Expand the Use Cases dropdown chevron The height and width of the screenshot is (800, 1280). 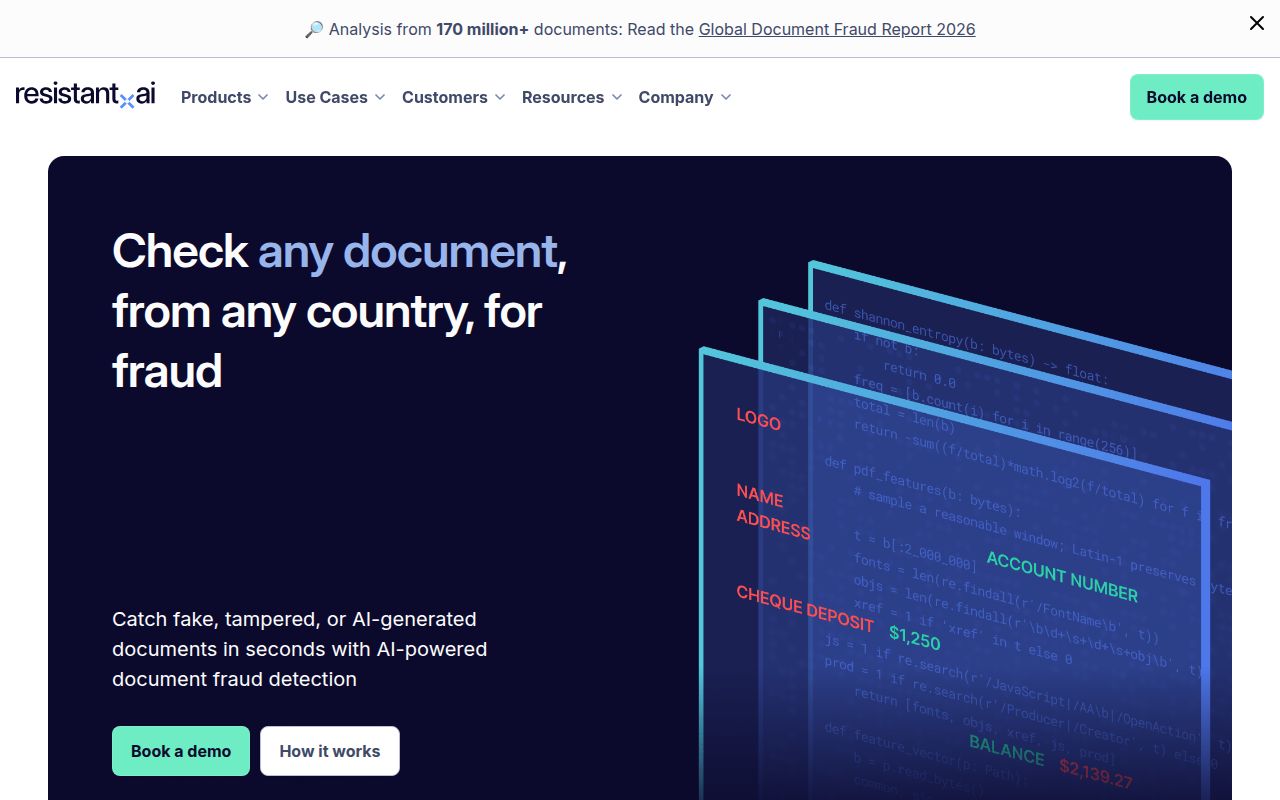pos(380,97)
